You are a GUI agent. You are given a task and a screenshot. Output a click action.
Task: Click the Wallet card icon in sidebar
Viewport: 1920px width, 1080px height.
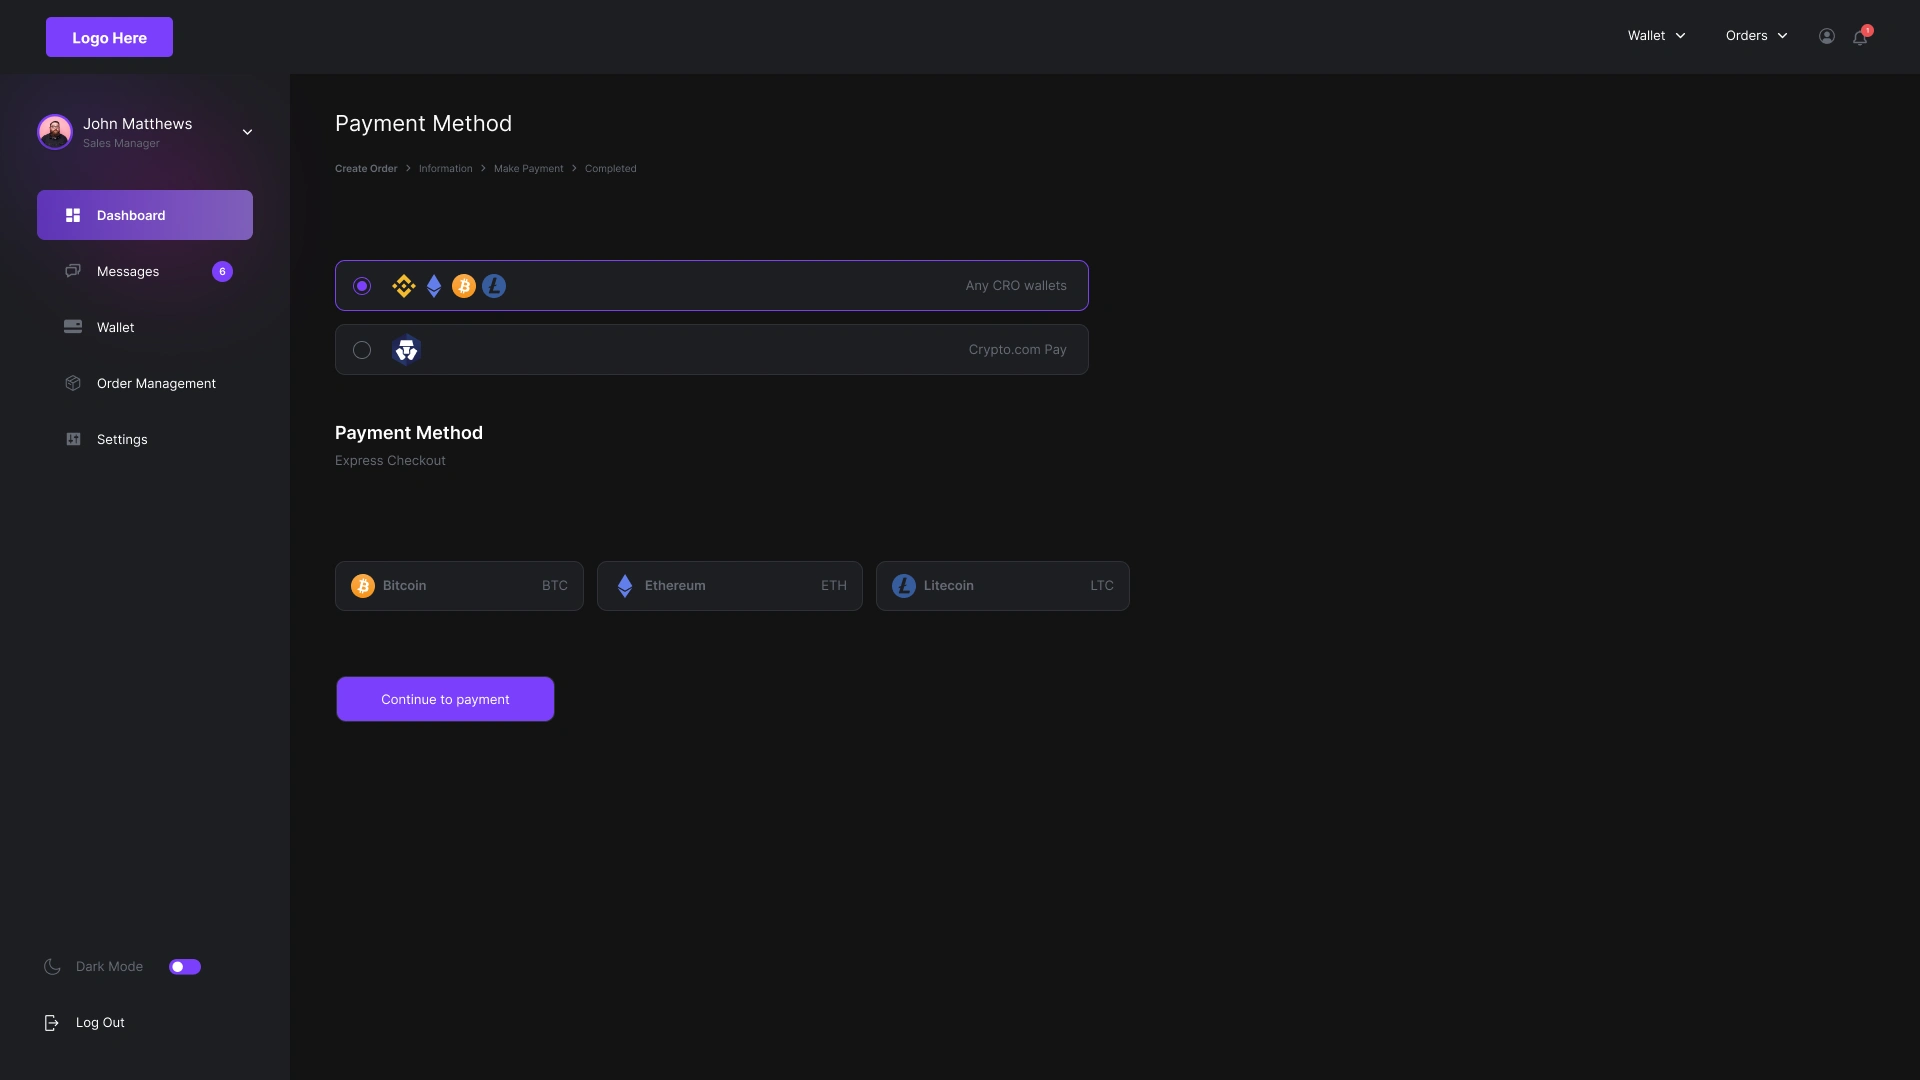pos(73,327)
